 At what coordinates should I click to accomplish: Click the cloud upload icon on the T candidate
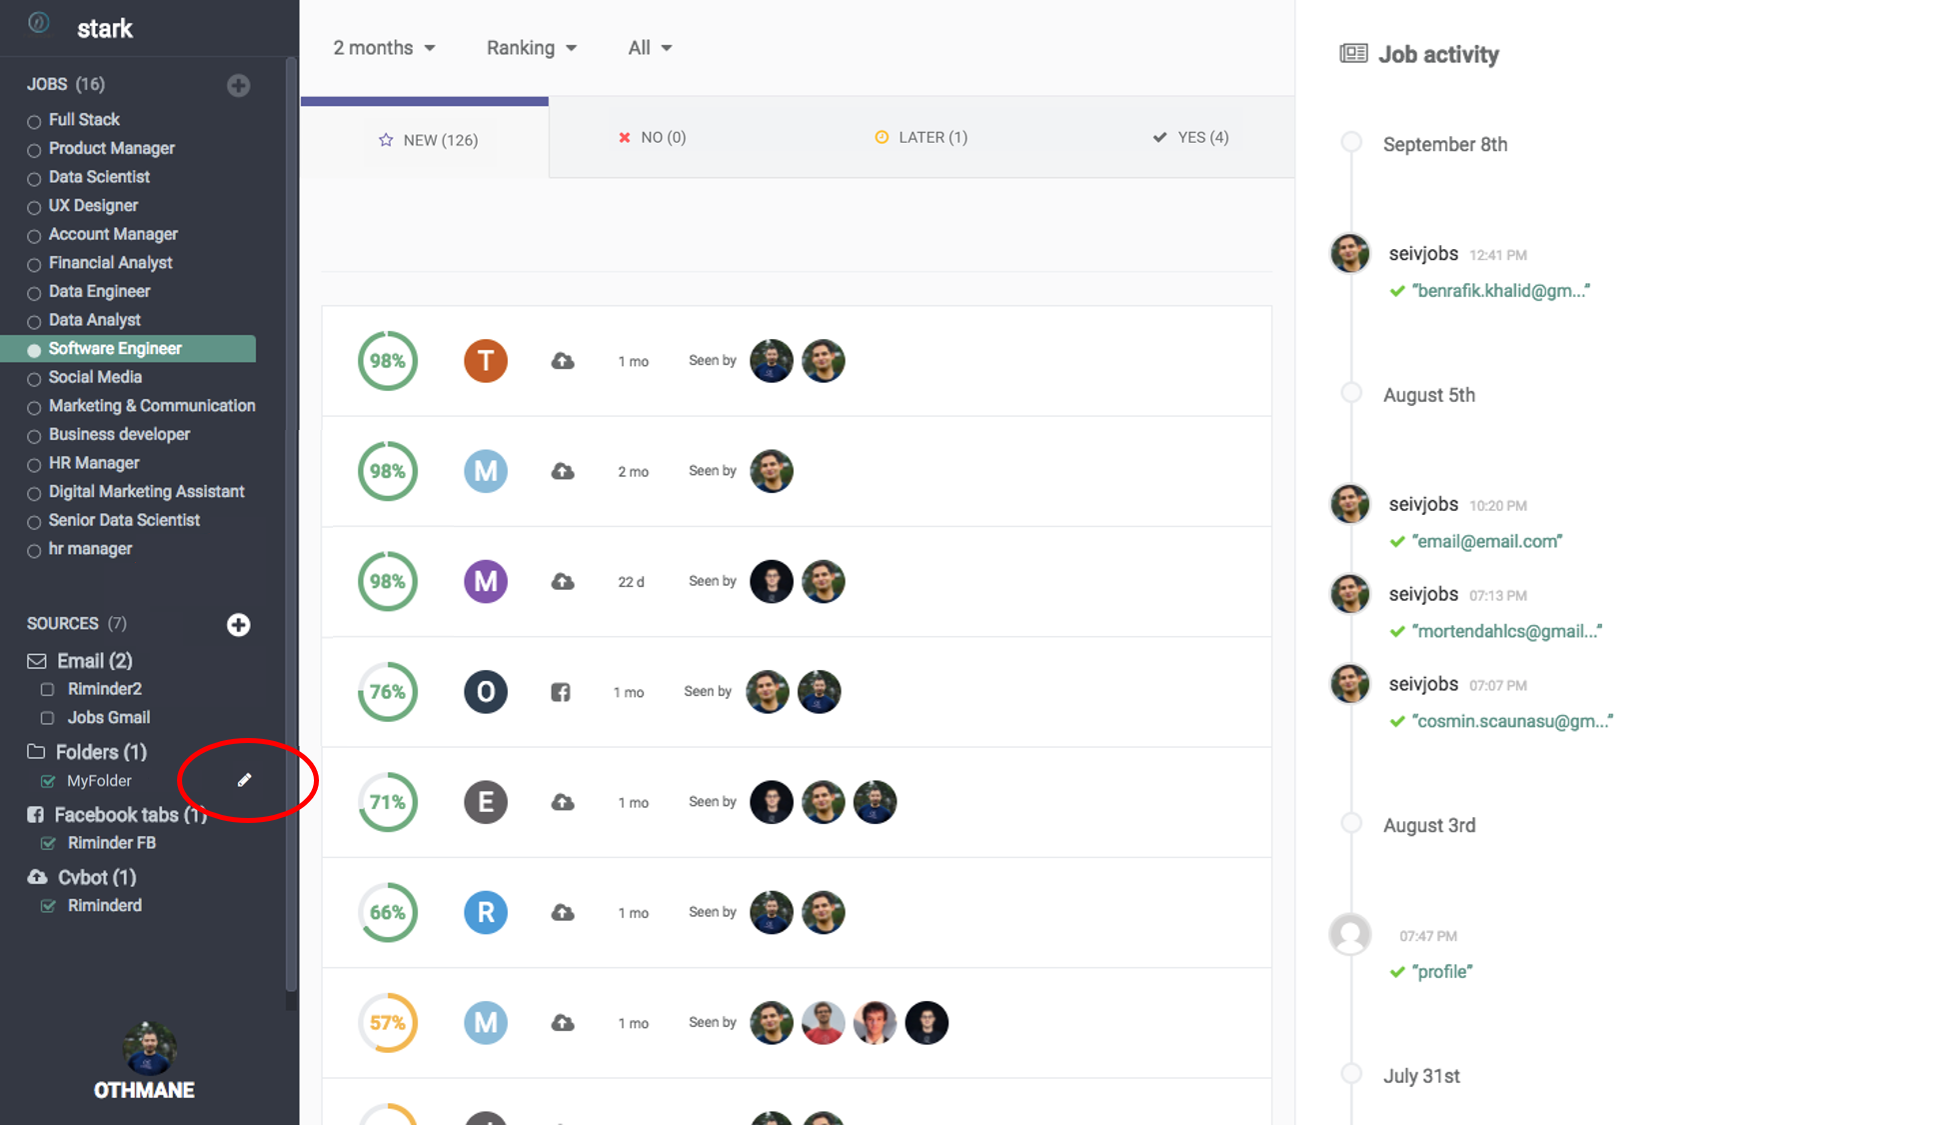point(563,361)
